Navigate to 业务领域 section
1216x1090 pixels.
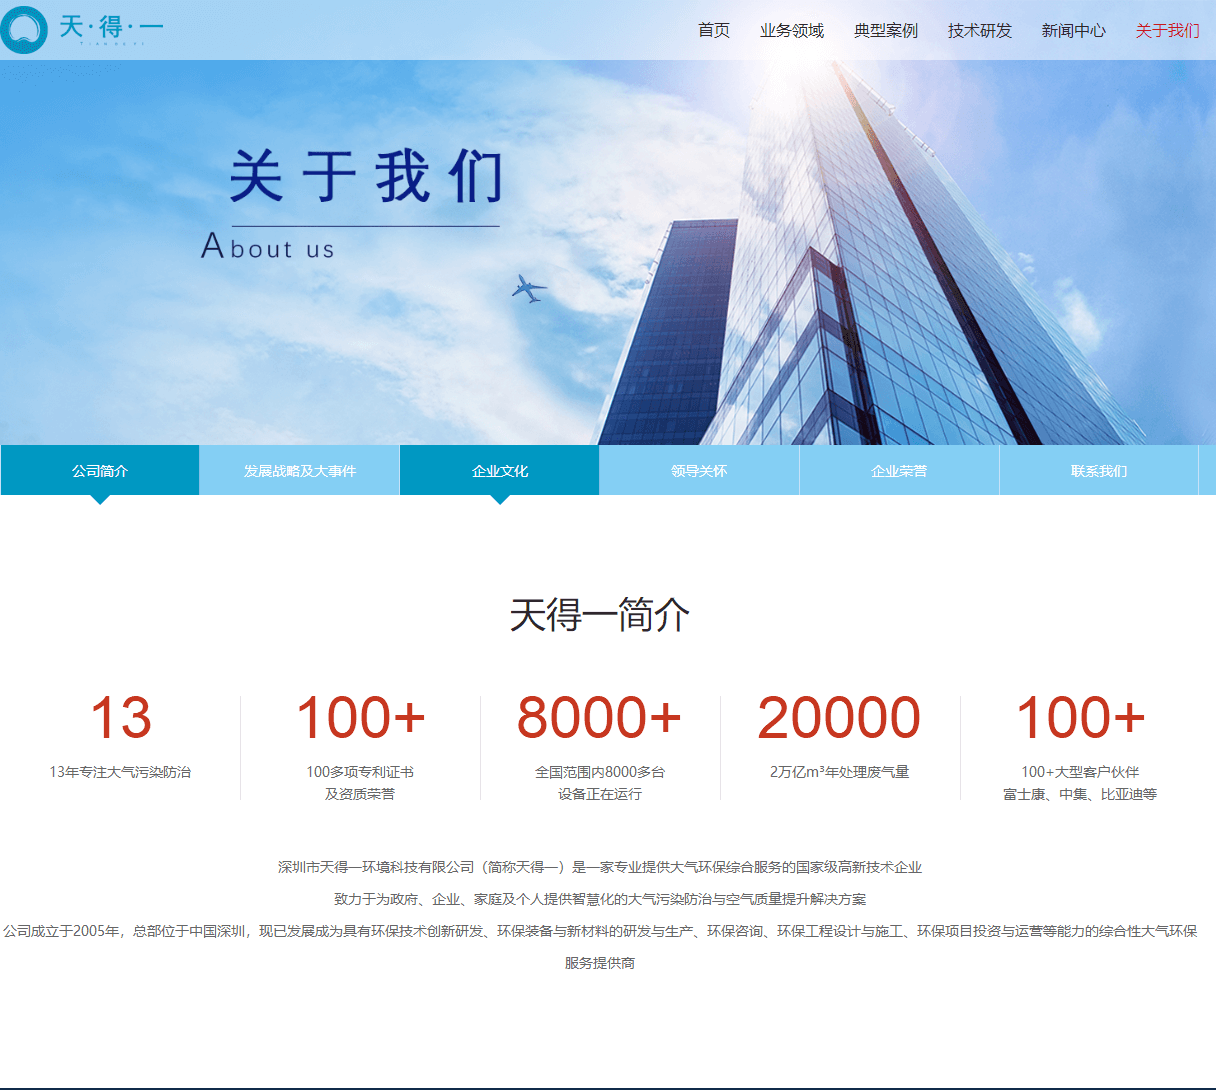click(x=792, y=31)
